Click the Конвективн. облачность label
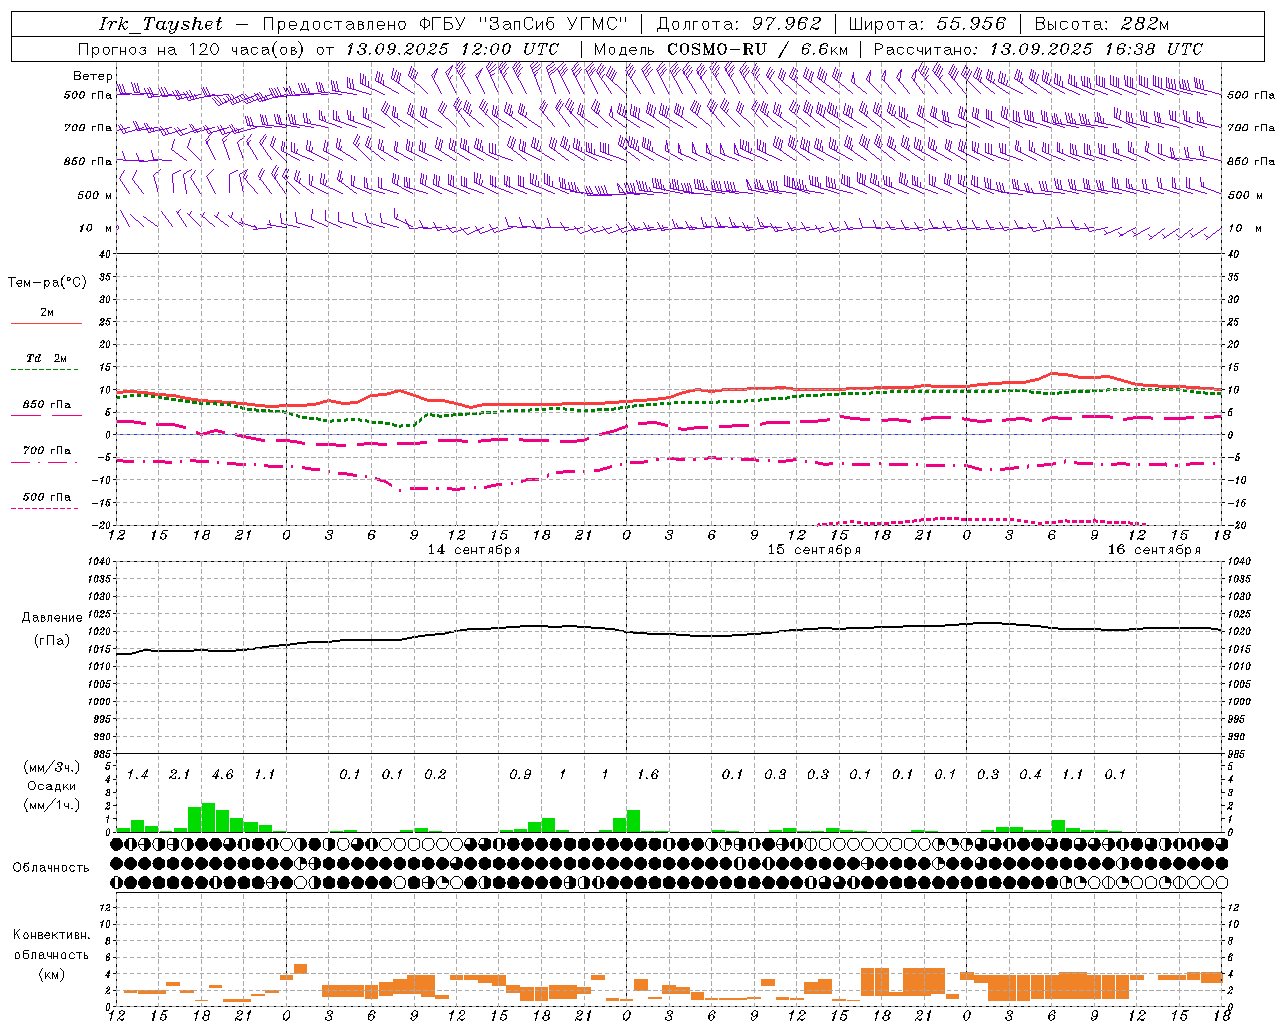The height and width of the screenshot is (1024, 1280). [x=51, y=944]
